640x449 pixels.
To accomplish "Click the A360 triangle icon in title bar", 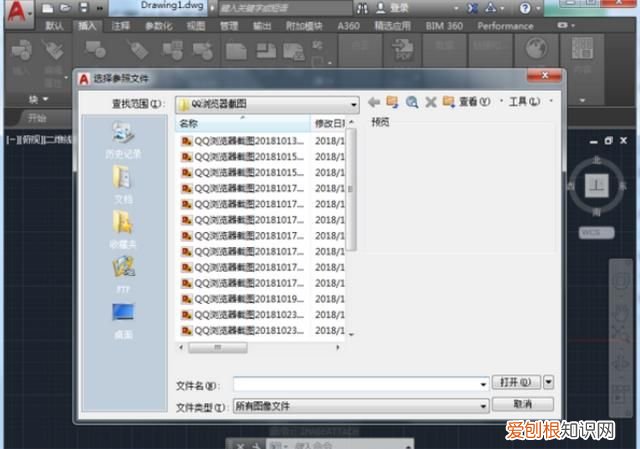I will tap(491, 8).
